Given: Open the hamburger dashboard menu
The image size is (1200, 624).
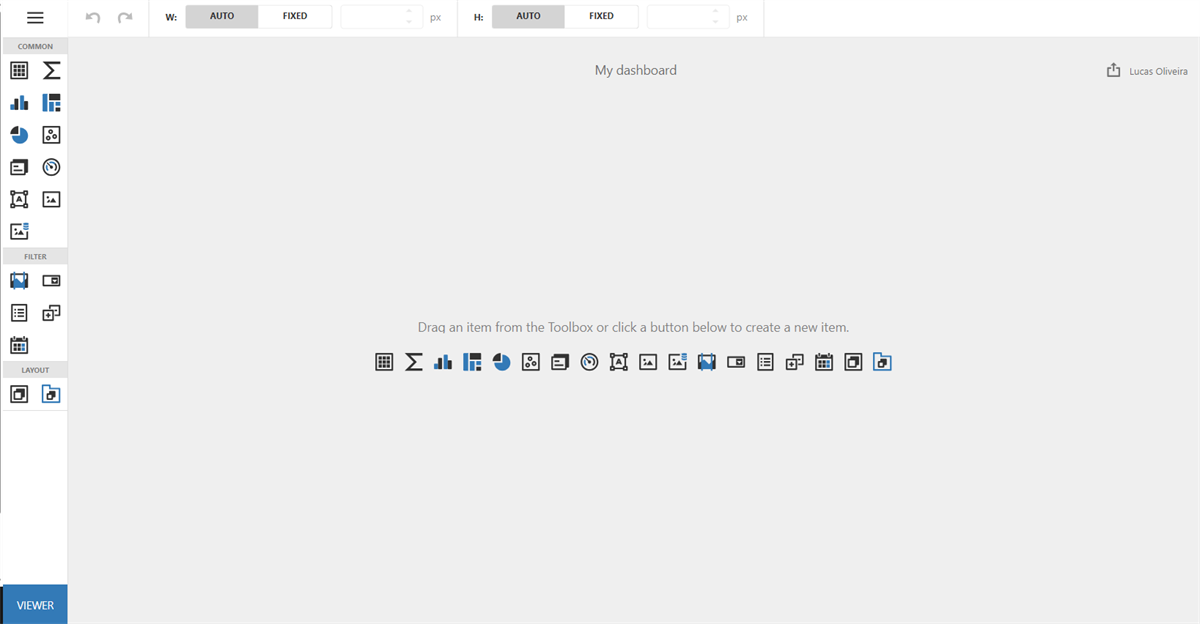Looking at the screenshot, I should click(35, 18).
